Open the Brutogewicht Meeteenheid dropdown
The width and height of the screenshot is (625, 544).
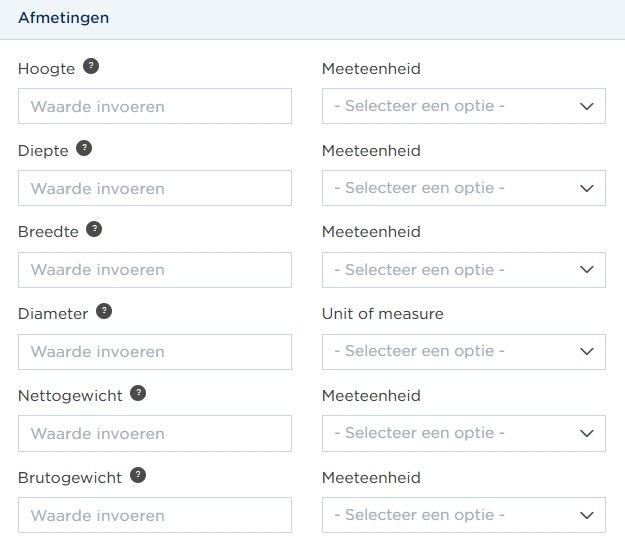pos(464,515)
